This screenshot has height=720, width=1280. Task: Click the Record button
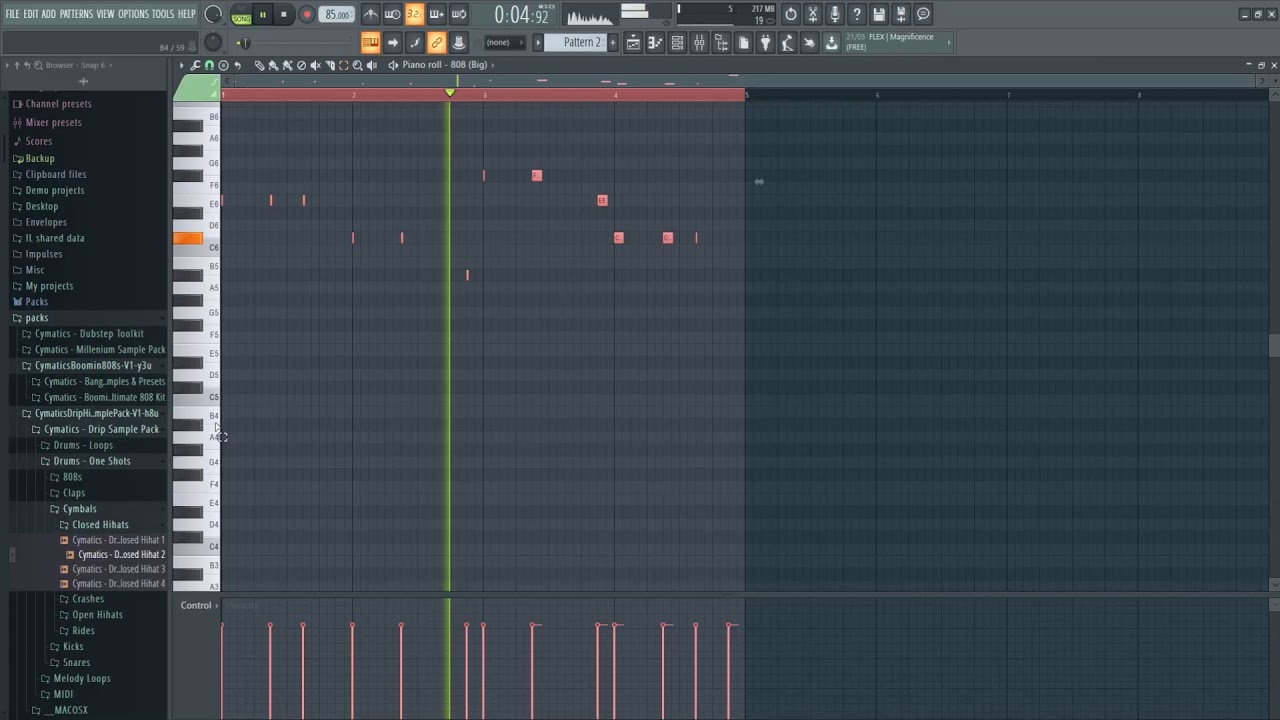click(x=307, y=15)
